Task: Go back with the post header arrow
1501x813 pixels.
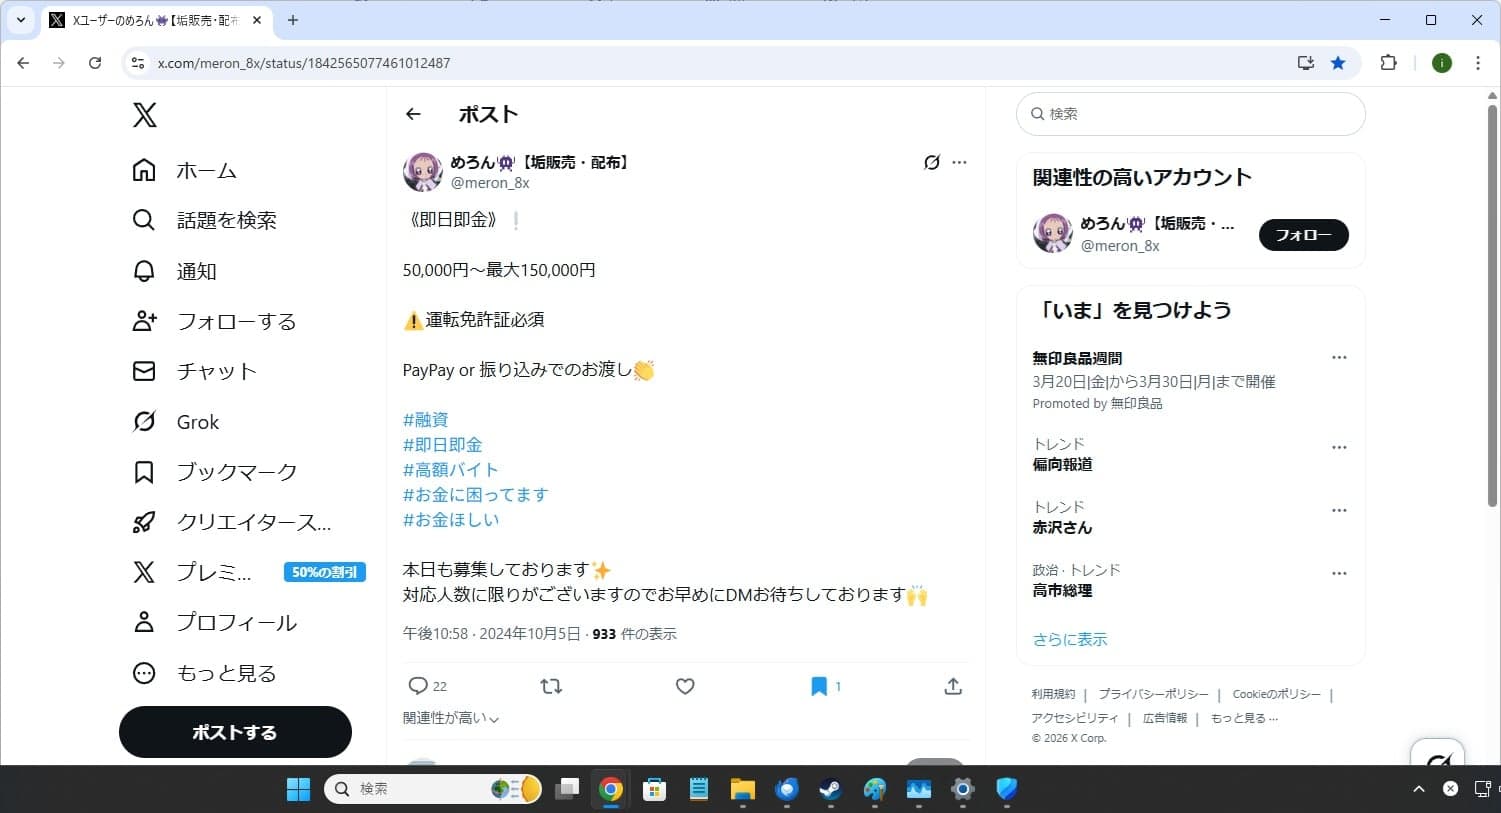Action: tap(413, 114)
